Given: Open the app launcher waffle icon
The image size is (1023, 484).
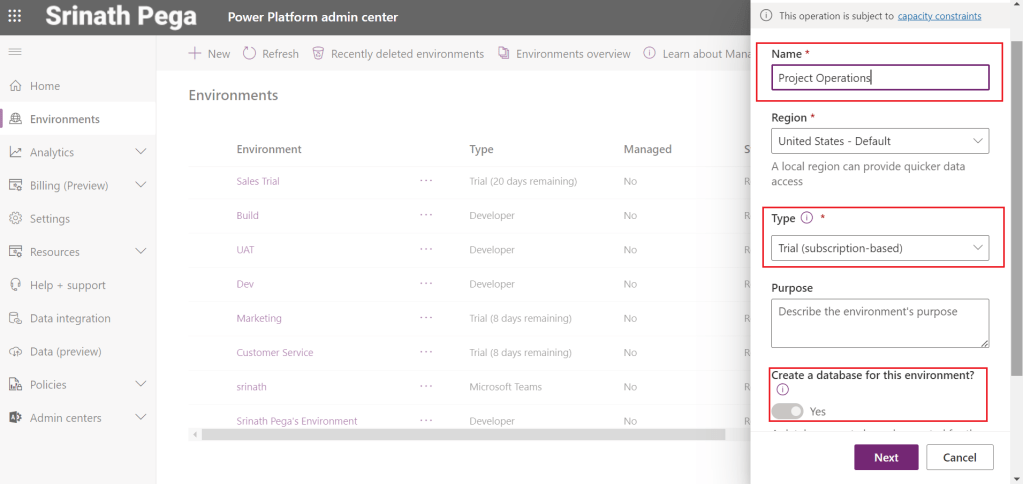Looking at the screenshot, I should tap(15, 17).
